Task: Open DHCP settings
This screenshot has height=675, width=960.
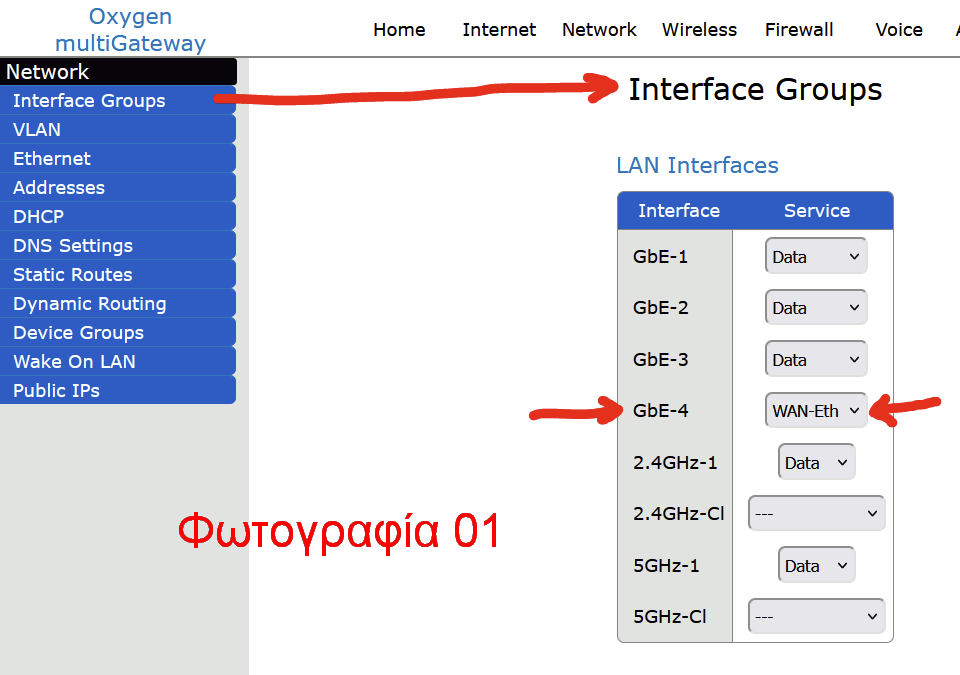Action: click(x=118, y=216)
